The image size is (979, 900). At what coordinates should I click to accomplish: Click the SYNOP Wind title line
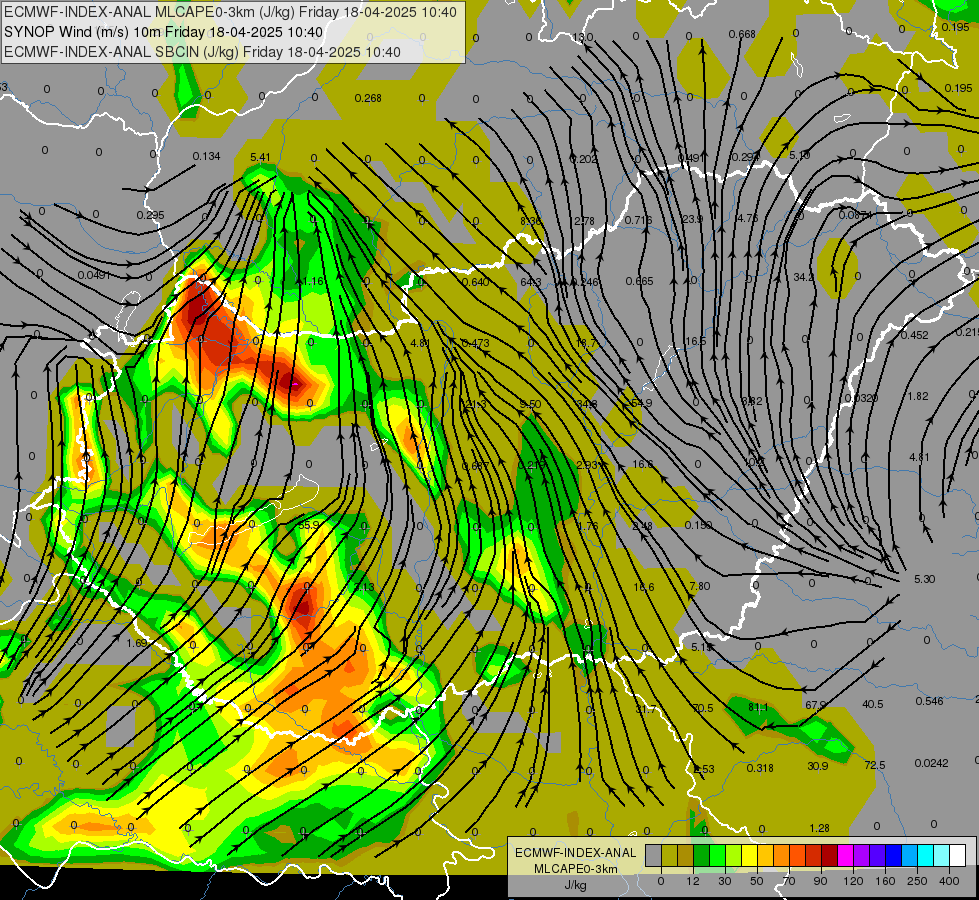tap(164, 32)
